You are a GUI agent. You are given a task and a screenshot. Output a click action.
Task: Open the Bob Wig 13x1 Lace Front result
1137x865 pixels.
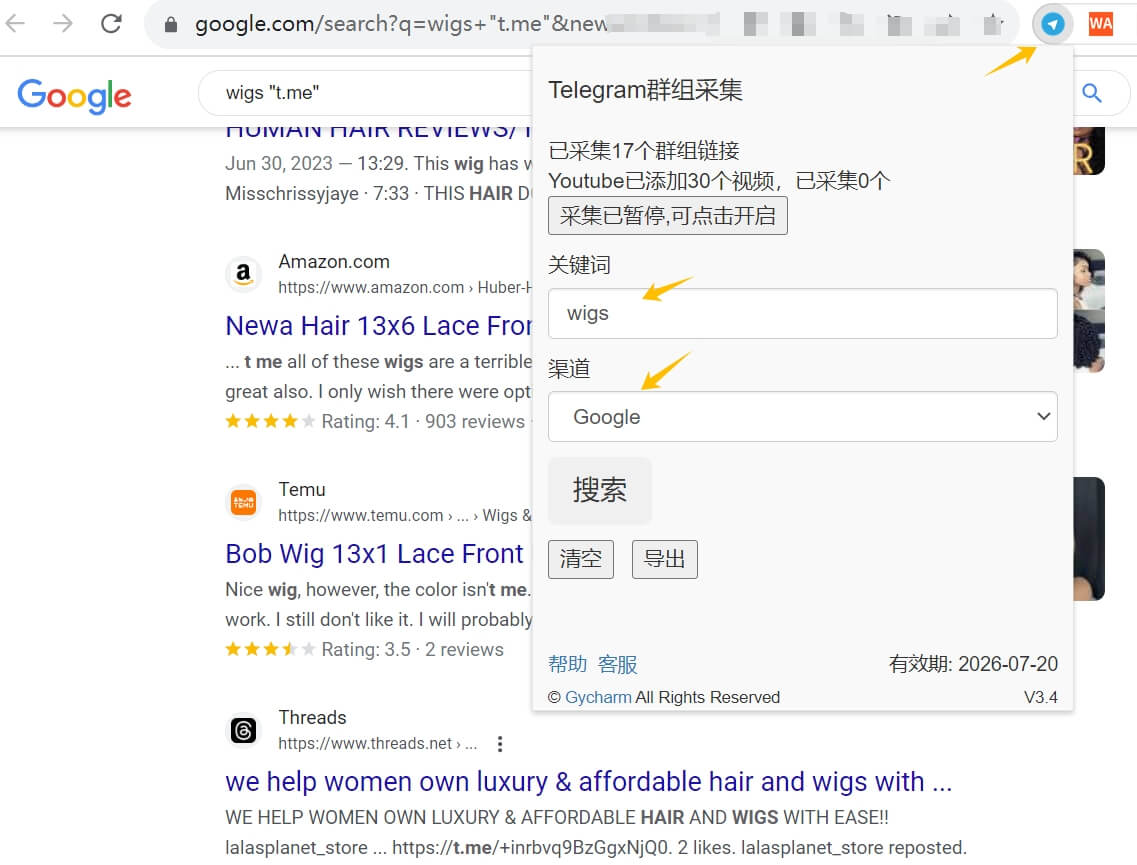[374, 554]
